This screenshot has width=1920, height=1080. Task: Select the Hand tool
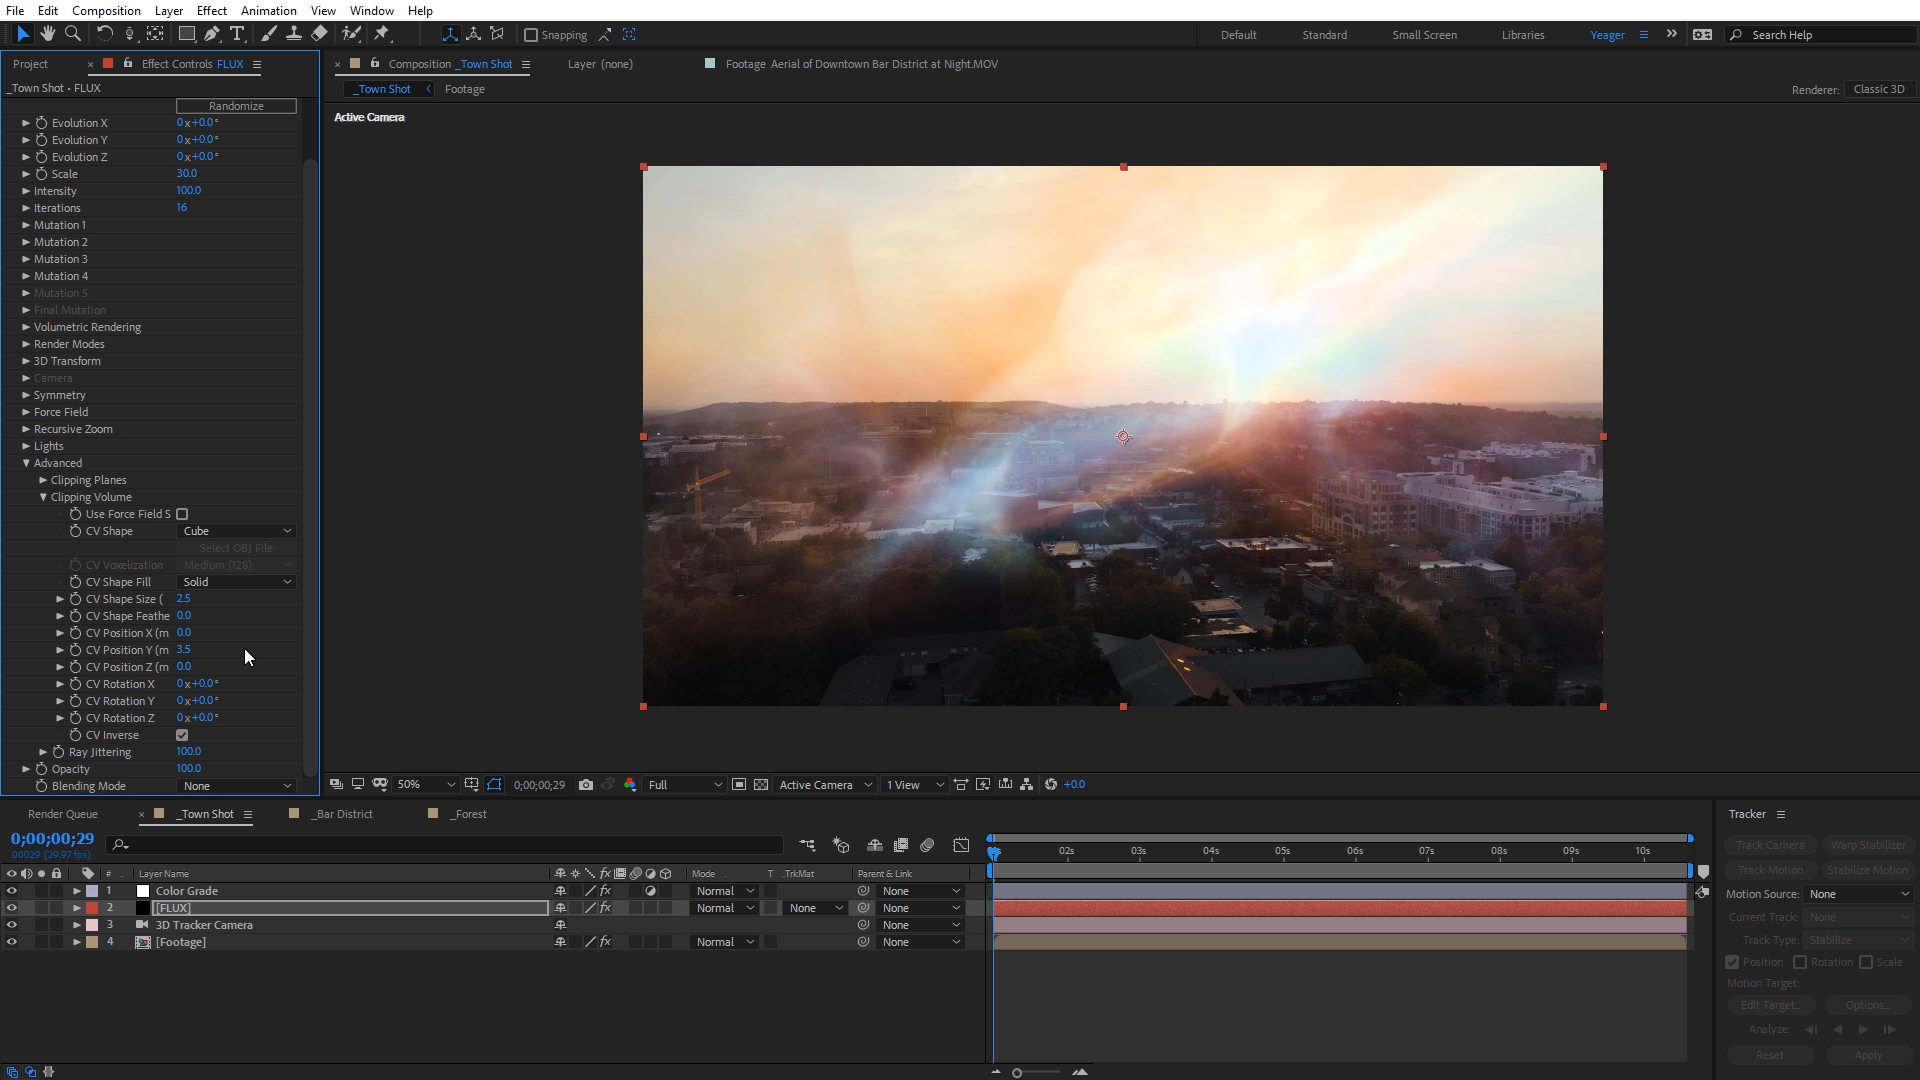[47, 34]
